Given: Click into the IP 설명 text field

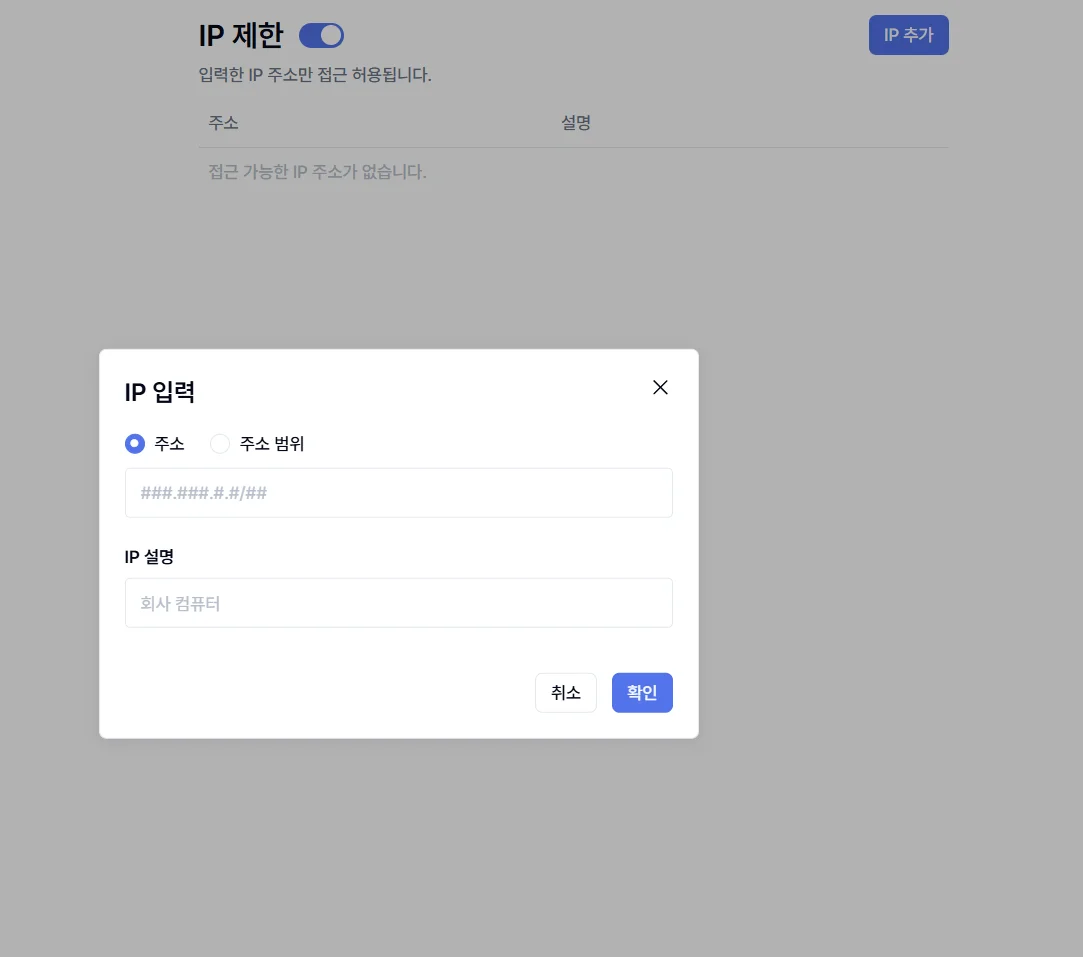Looking at the screenshot, I should (x=398, y=603).
